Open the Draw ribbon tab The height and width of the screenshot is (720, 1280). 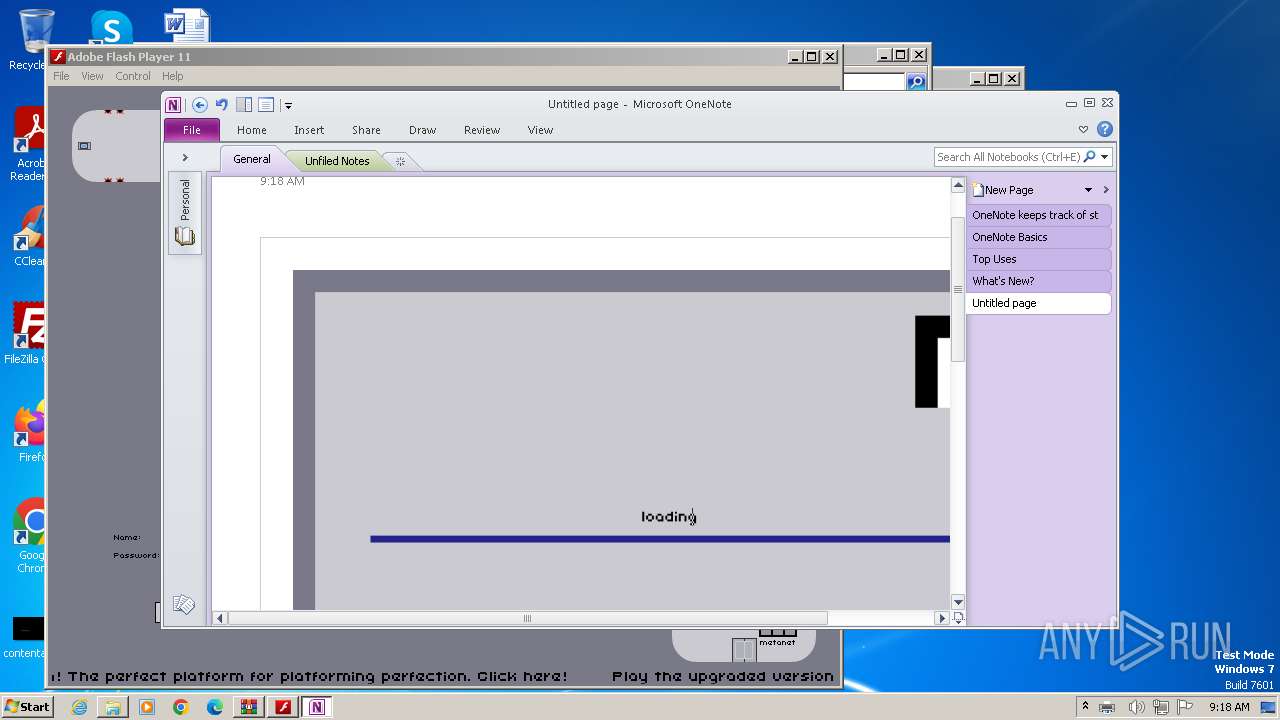point(423,130)
